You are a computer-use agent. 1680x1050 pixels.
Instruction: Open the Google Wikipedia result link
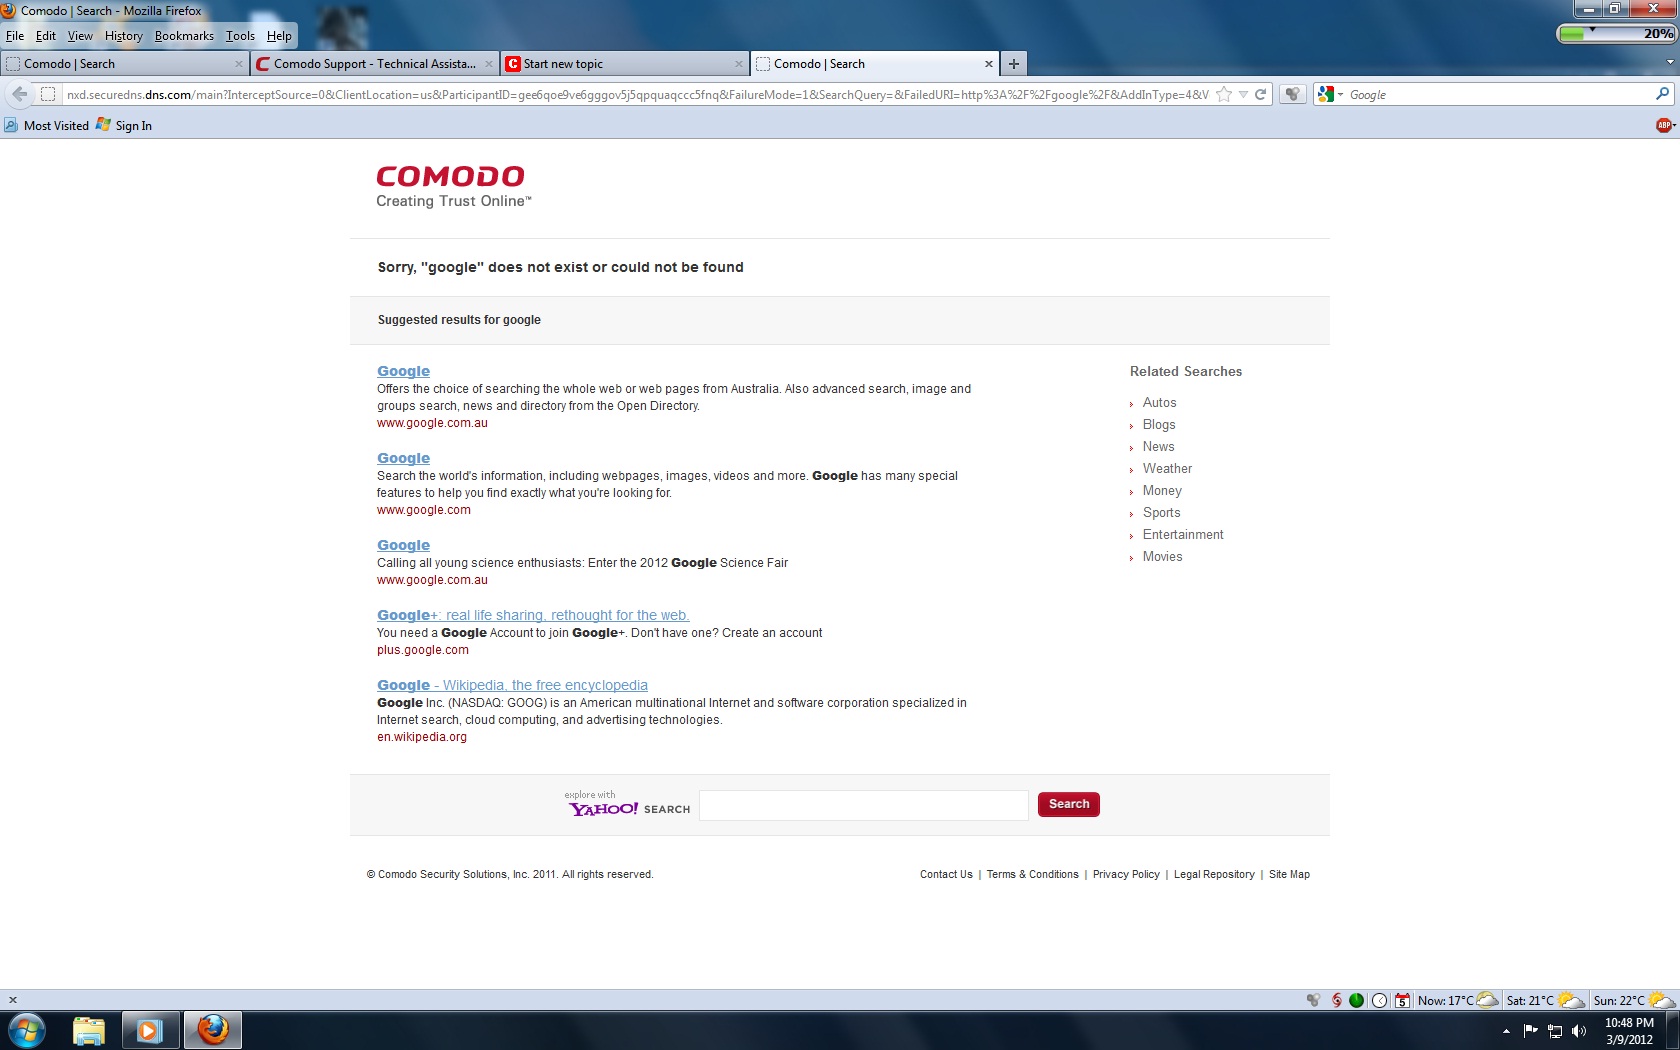pyautogui.click(x=512, y=685)
